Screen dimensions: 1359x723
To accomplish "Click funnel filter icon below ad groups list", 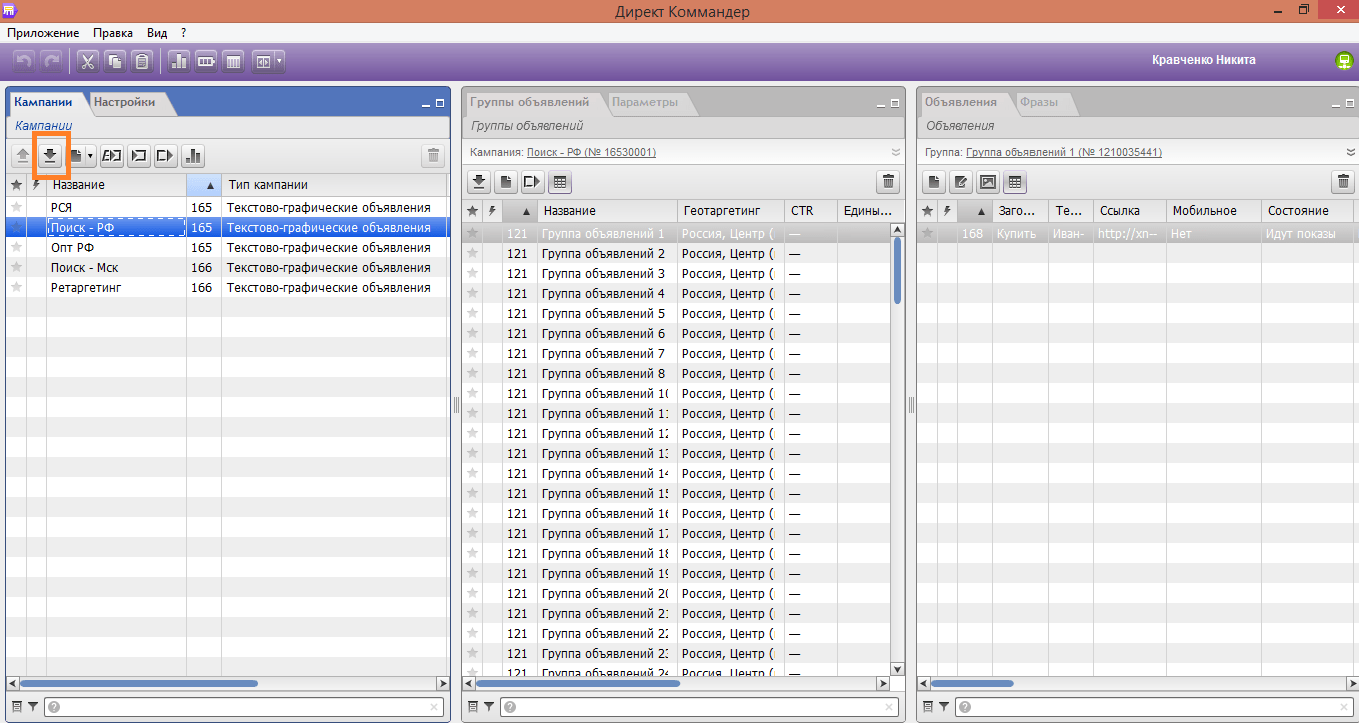I will click(x=489, y=707).
